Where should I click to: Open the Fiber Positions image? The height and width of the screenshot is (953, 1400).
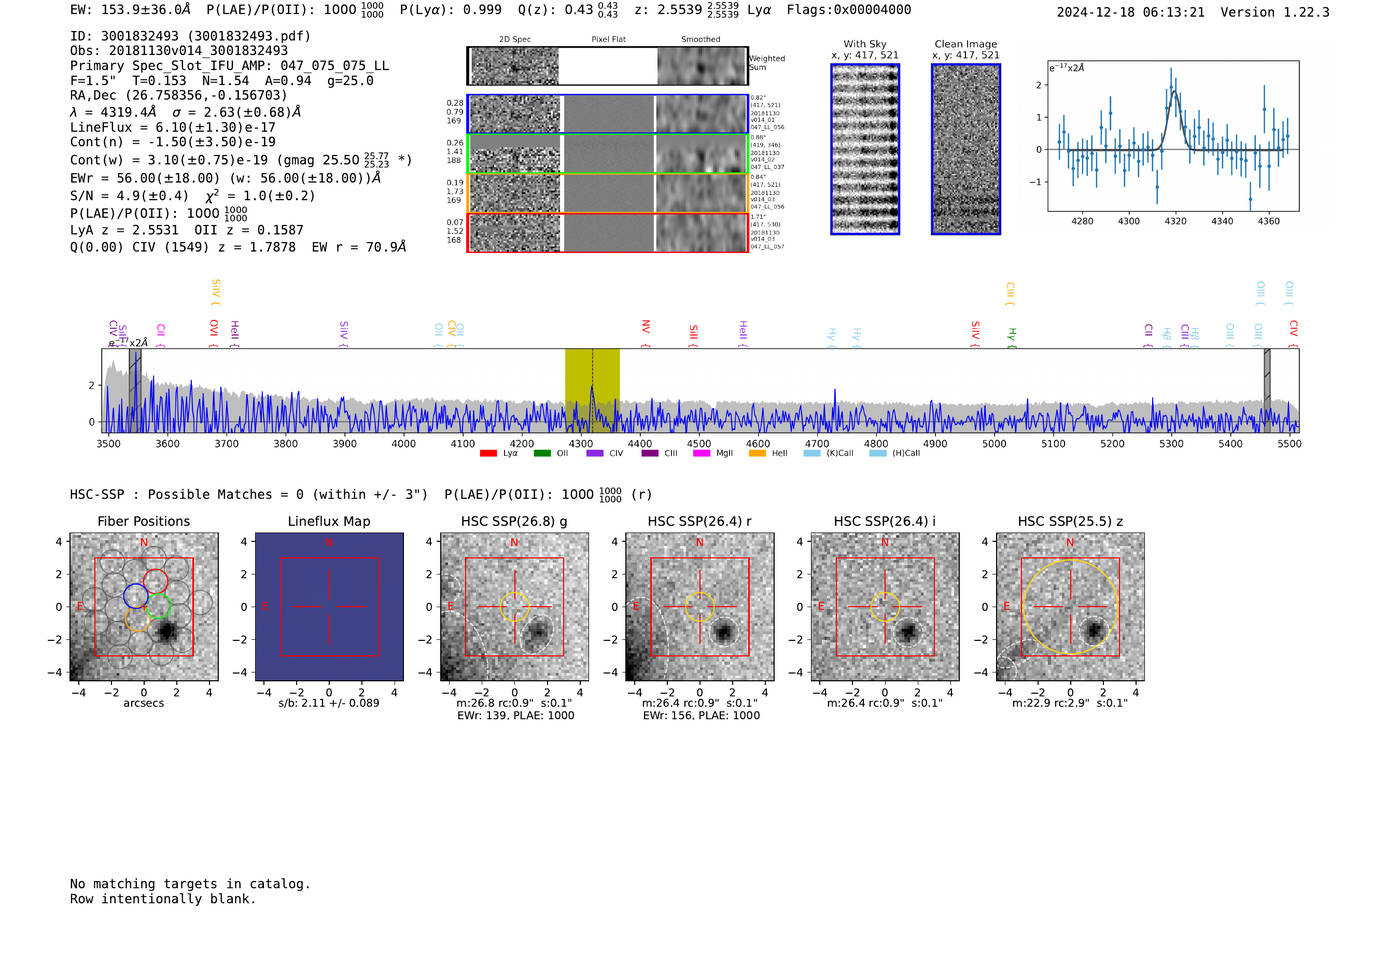point(144,607)
